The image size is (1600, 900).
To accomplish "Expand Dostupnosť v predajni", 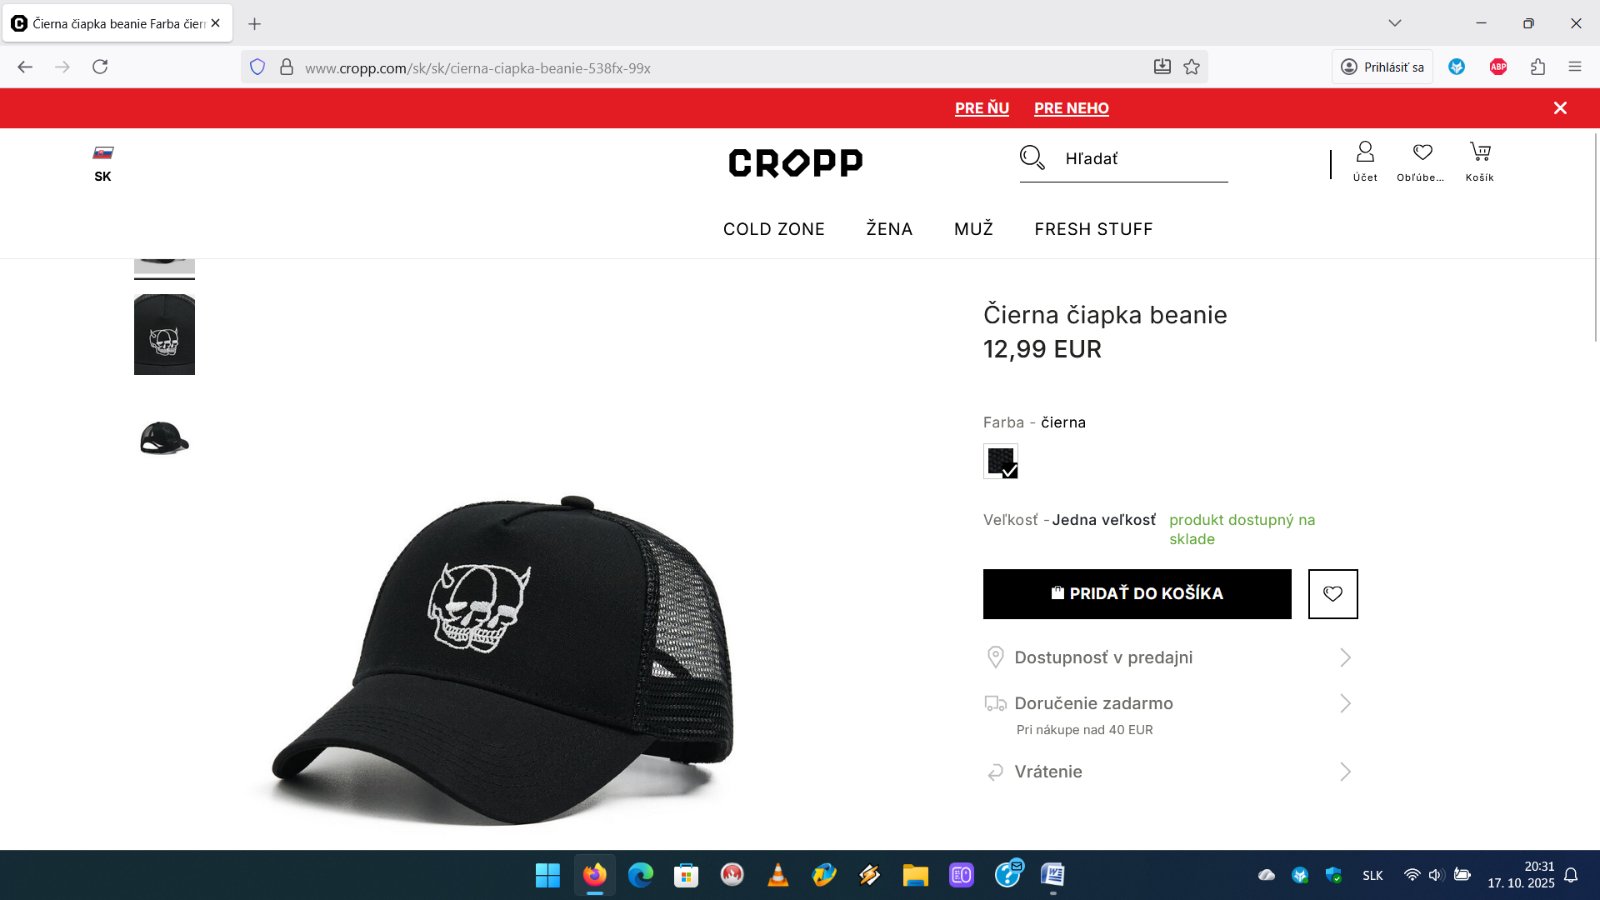I will (x=1169, y=657).
